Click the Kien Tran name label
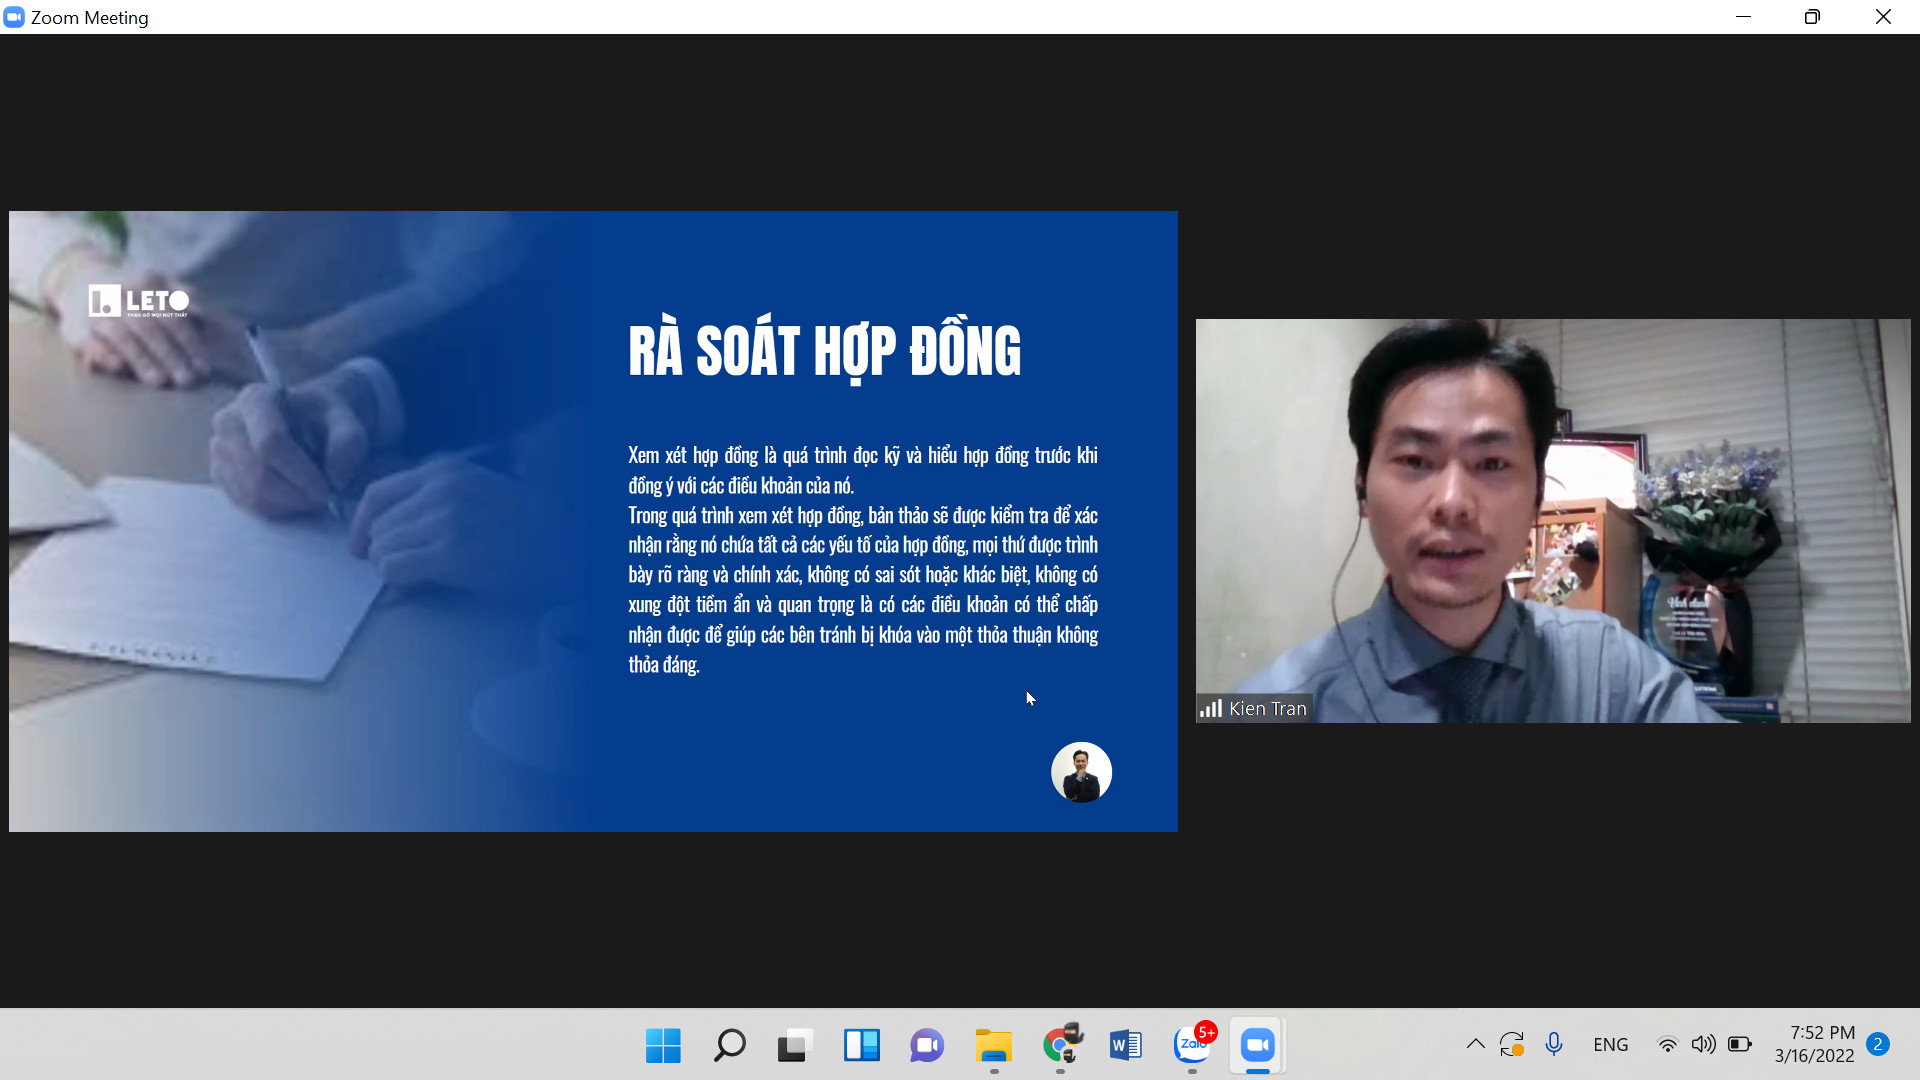The width and height of the screenshot is (1920, 1080). 1267,709
